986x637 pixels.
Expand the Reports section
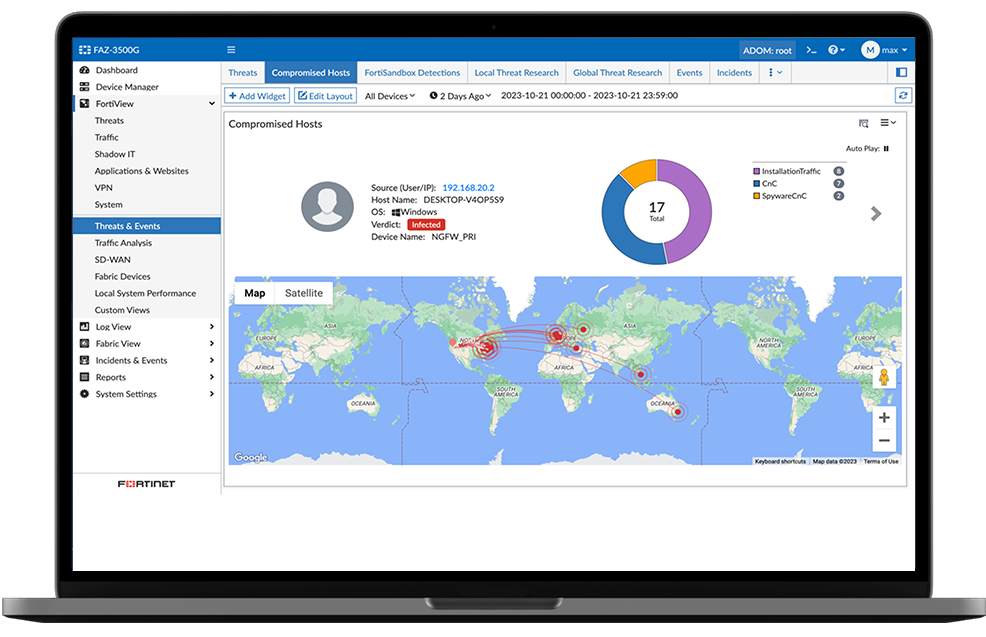pyautogui.click(x=211, y=377)
